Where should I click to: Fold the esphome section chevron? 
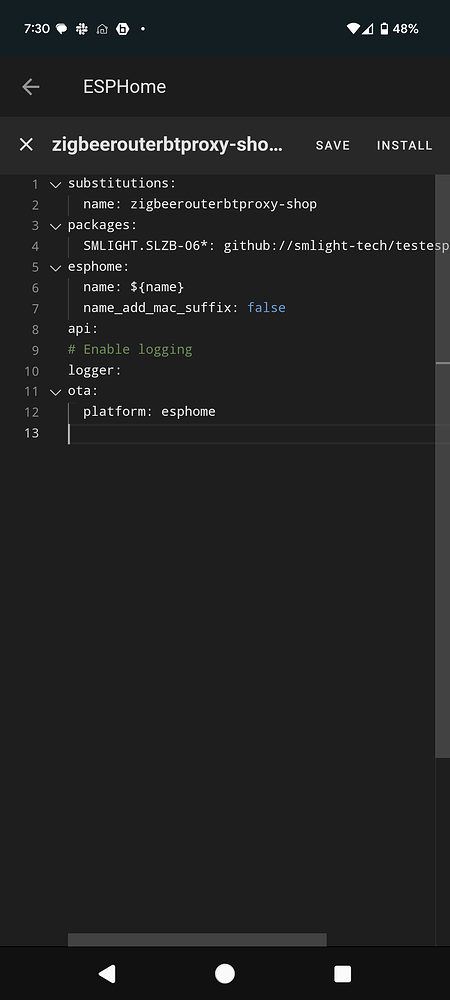[x=55, y=267]
